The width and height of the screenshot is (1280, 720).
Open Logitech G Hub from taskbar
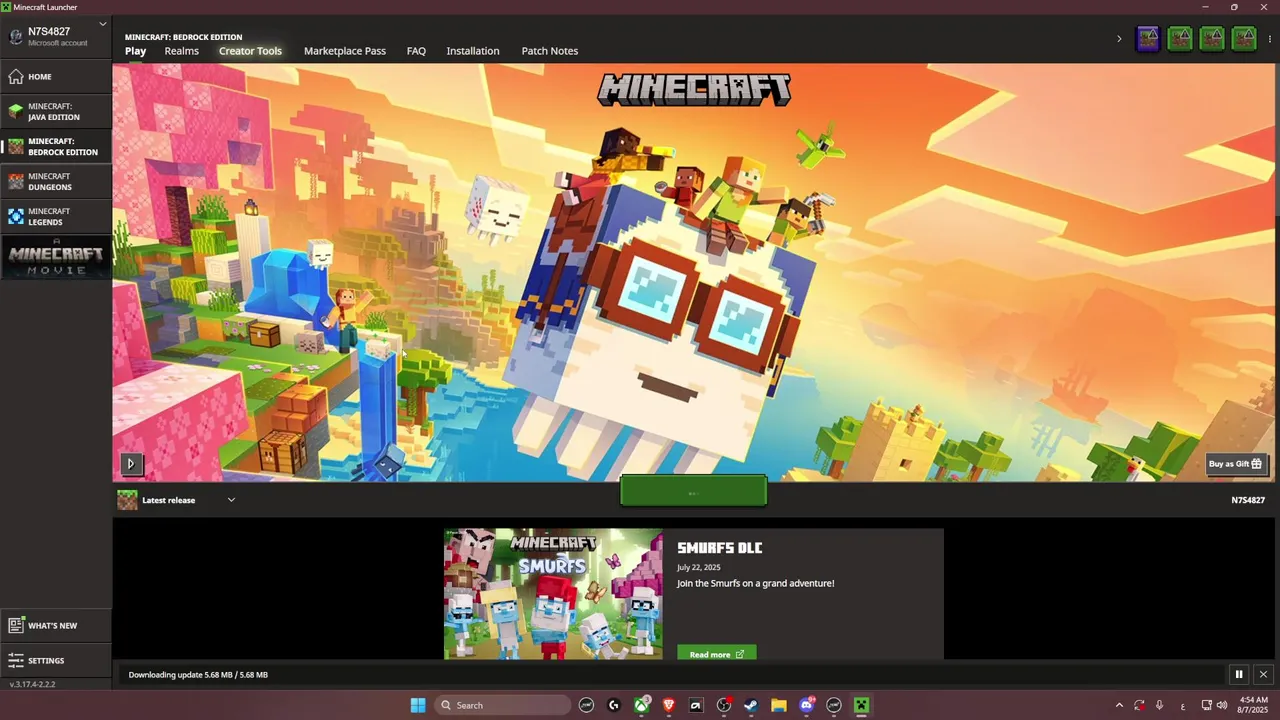click(x=614, y=705)
